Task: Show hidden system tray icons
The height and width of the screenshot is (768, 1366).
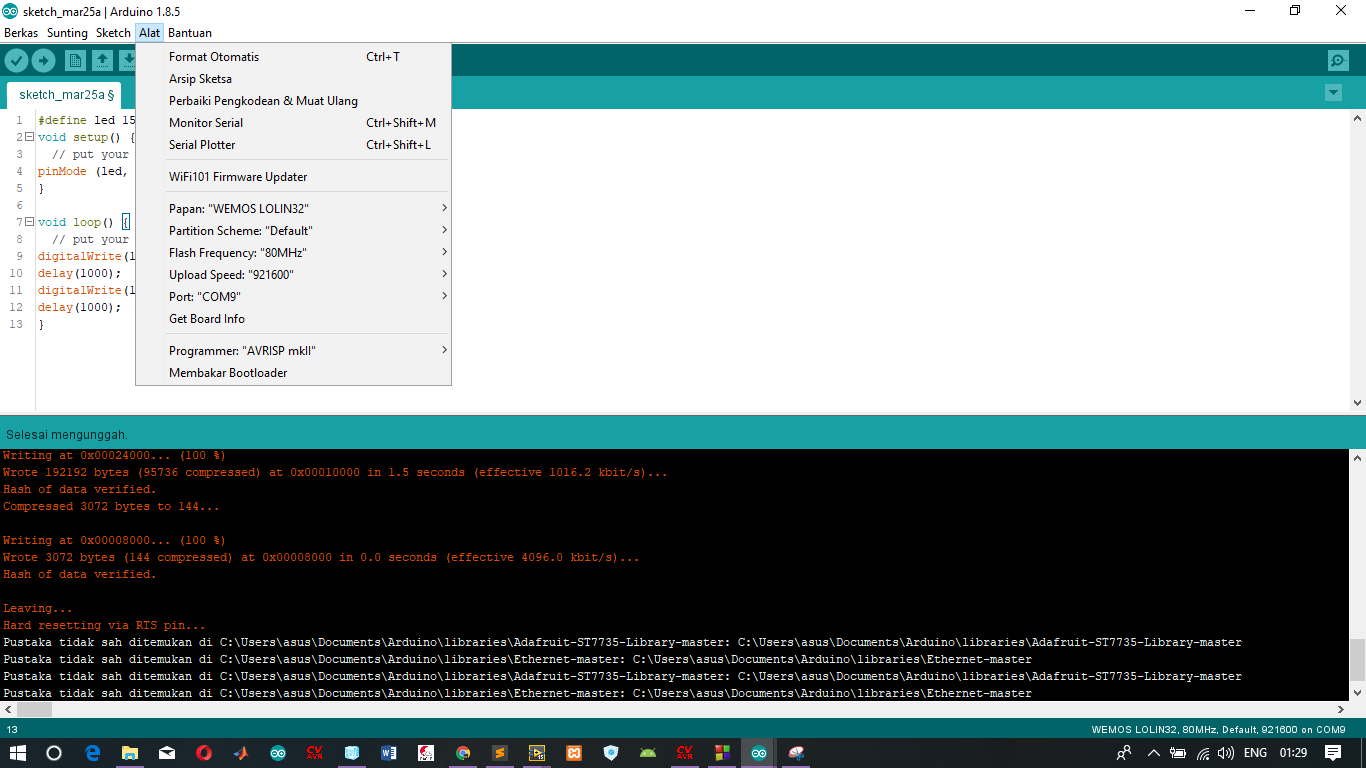Action: [1154, 753]
